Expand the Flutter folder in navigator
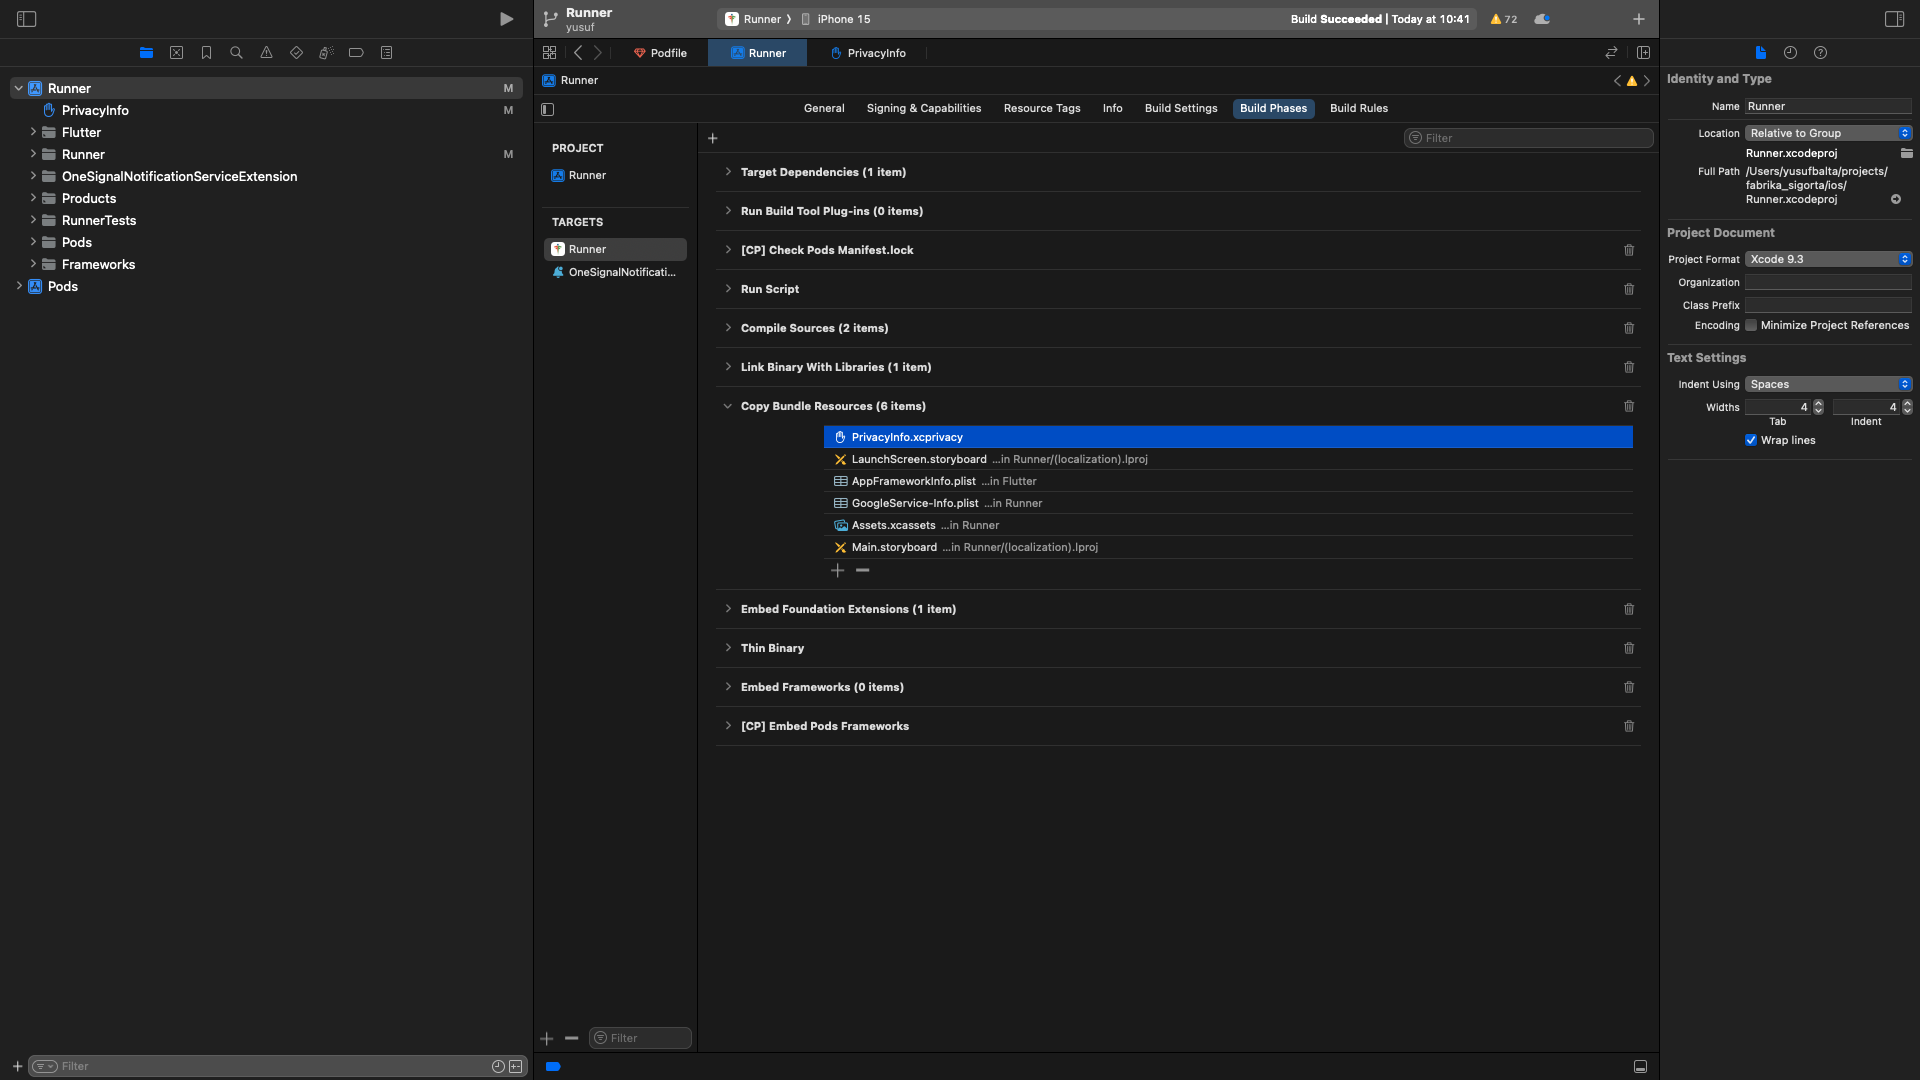The height and width of the screenshot is (1080, 1920). (x=33, y=132)
